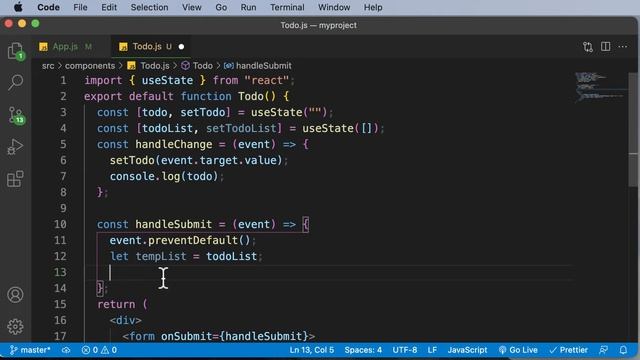Click the Todo.js breadcrumb
Screen dimensions: 640x360
[149, 66]
